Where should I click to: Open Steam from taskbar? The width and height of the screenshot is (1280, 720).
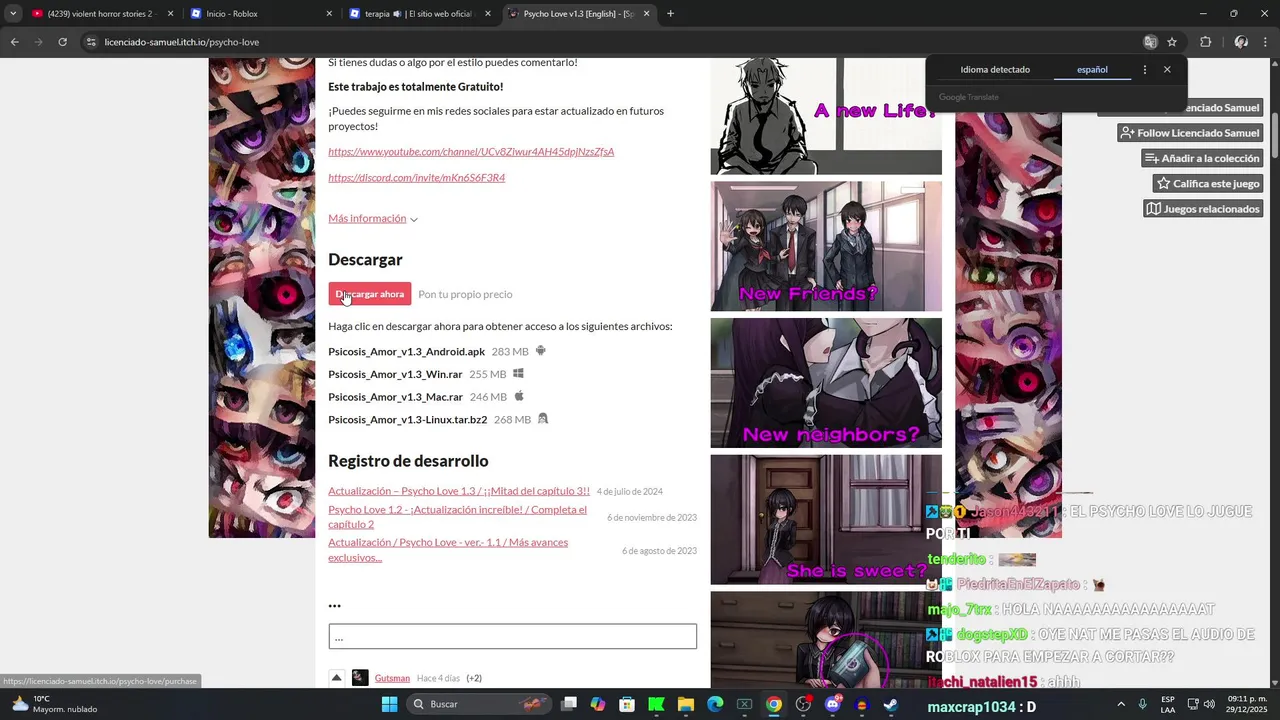(891, 704)
